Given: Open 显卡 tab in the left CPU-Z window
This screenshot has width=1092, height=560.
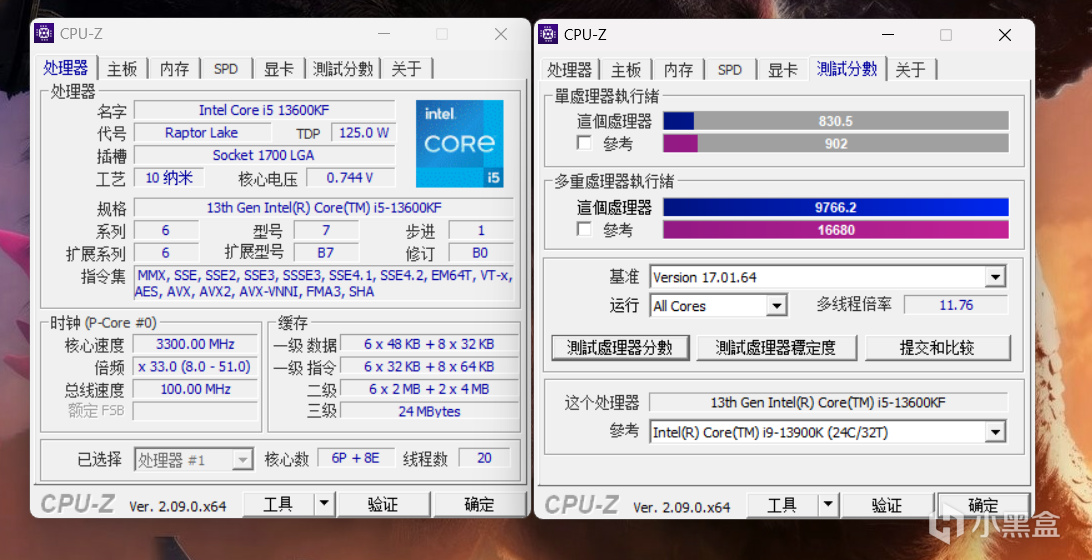Looking at the screenshot, I should 278,68.
